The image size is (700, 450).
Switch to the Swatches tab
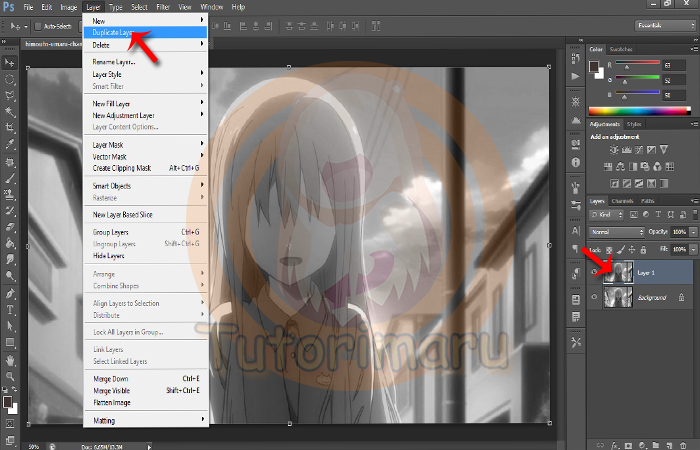pyautogui.click(x=621, y=49)
